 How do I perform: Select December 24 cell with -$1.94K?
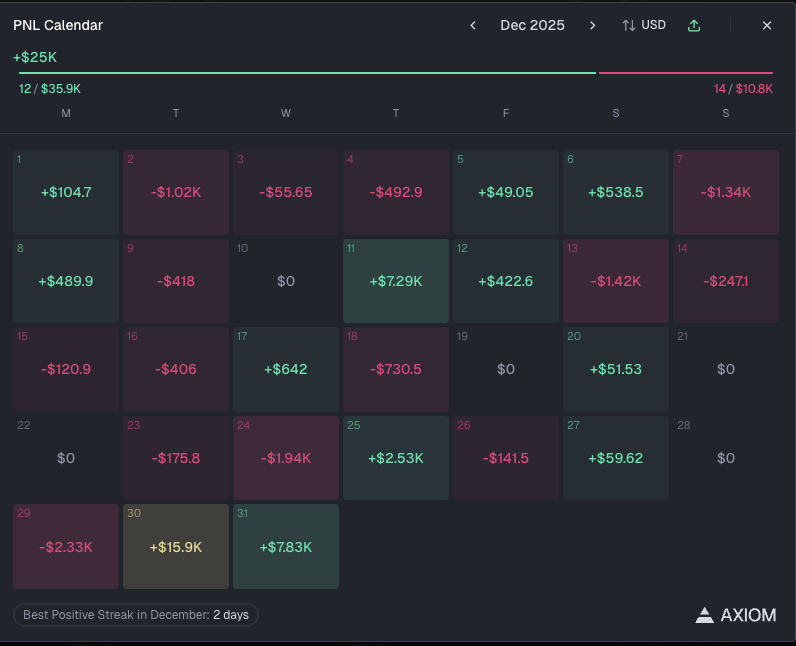[x=286, y=458]
